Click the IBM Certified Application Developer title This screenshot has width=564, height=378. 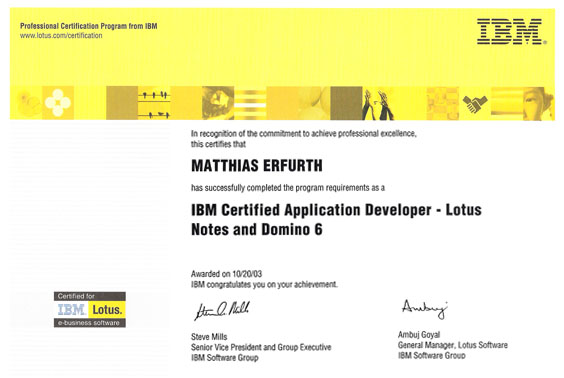(x=336, y=219)
